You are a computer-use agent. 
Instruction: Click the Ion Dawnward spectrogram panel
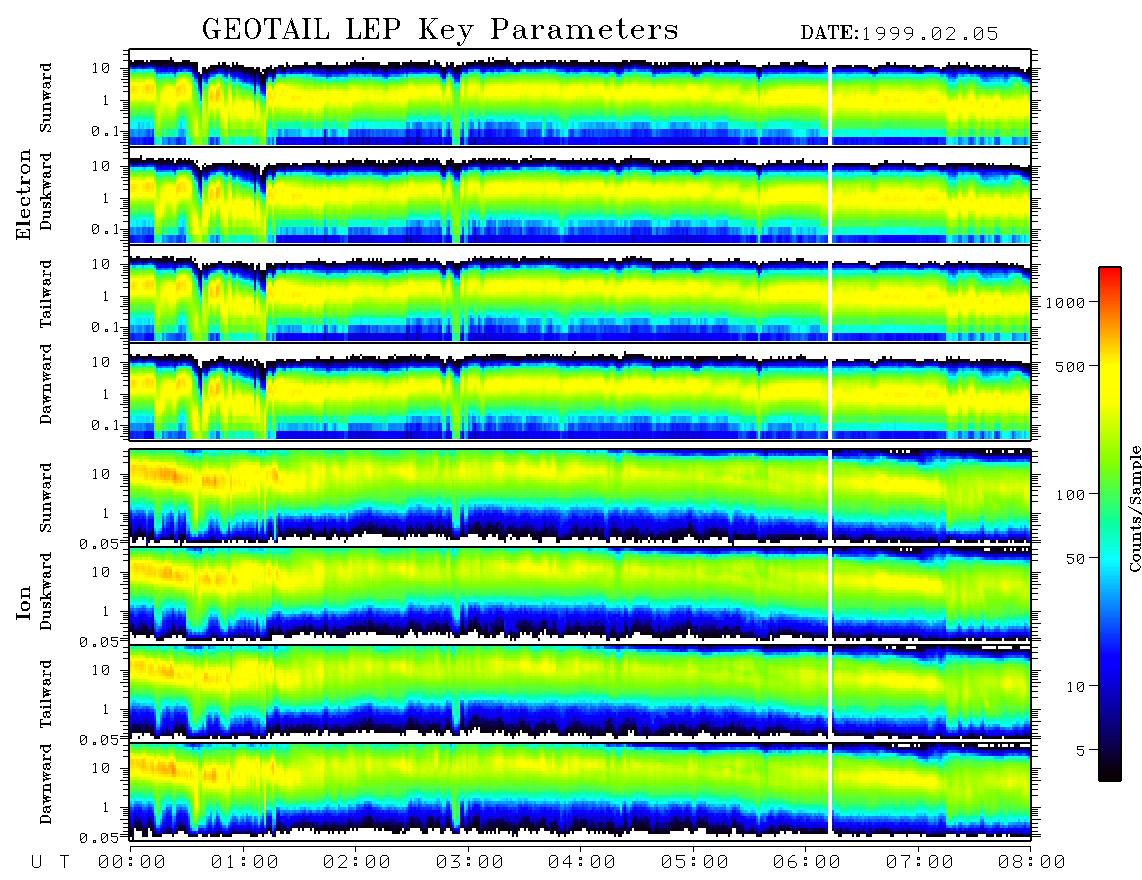coord(580,790)
